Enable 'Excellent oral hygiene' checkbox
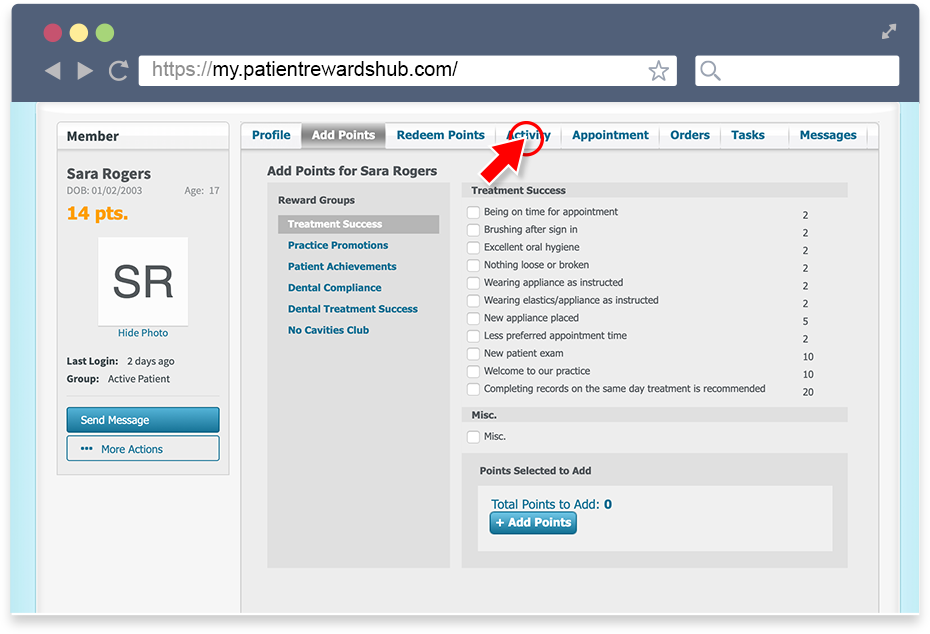Image resolution: width=930 pixels, height=634 pixels. (473, 248)
